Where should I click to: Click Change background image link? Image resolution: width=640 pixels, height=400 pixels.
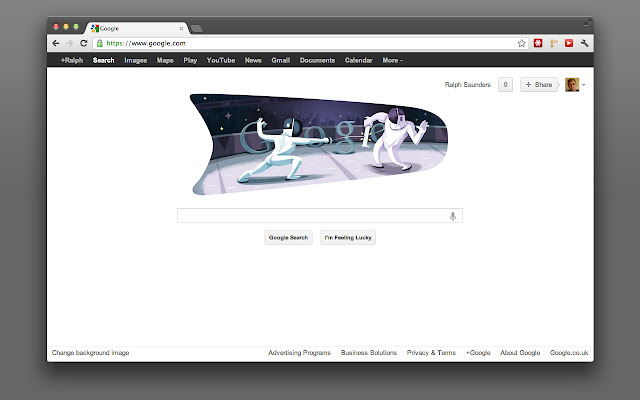[90, 353]
